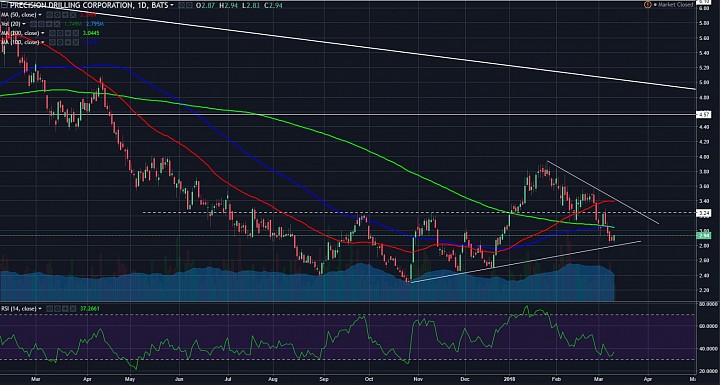Click the 2018 label on time axis

tap(510, 380)
